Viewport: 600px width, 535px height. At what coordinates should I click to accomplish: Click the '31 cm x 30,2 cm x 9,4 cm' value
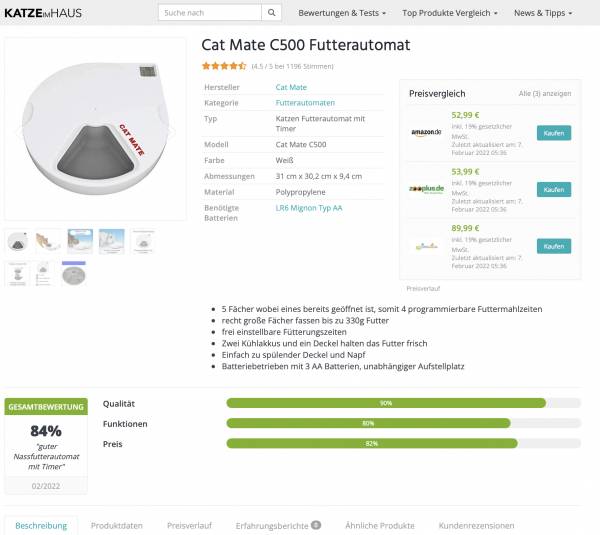(x=319, y=176)
